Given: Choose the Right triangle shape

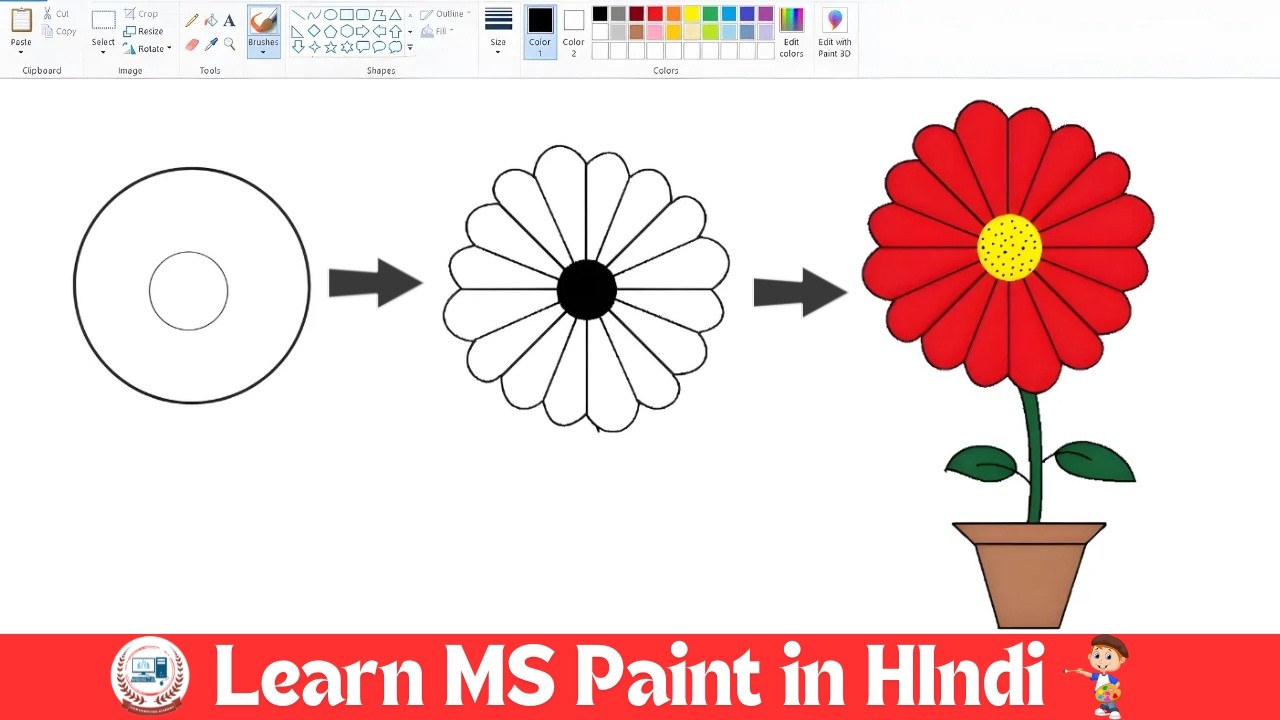Looking at the screenshot, I should [x=298, y=31].
